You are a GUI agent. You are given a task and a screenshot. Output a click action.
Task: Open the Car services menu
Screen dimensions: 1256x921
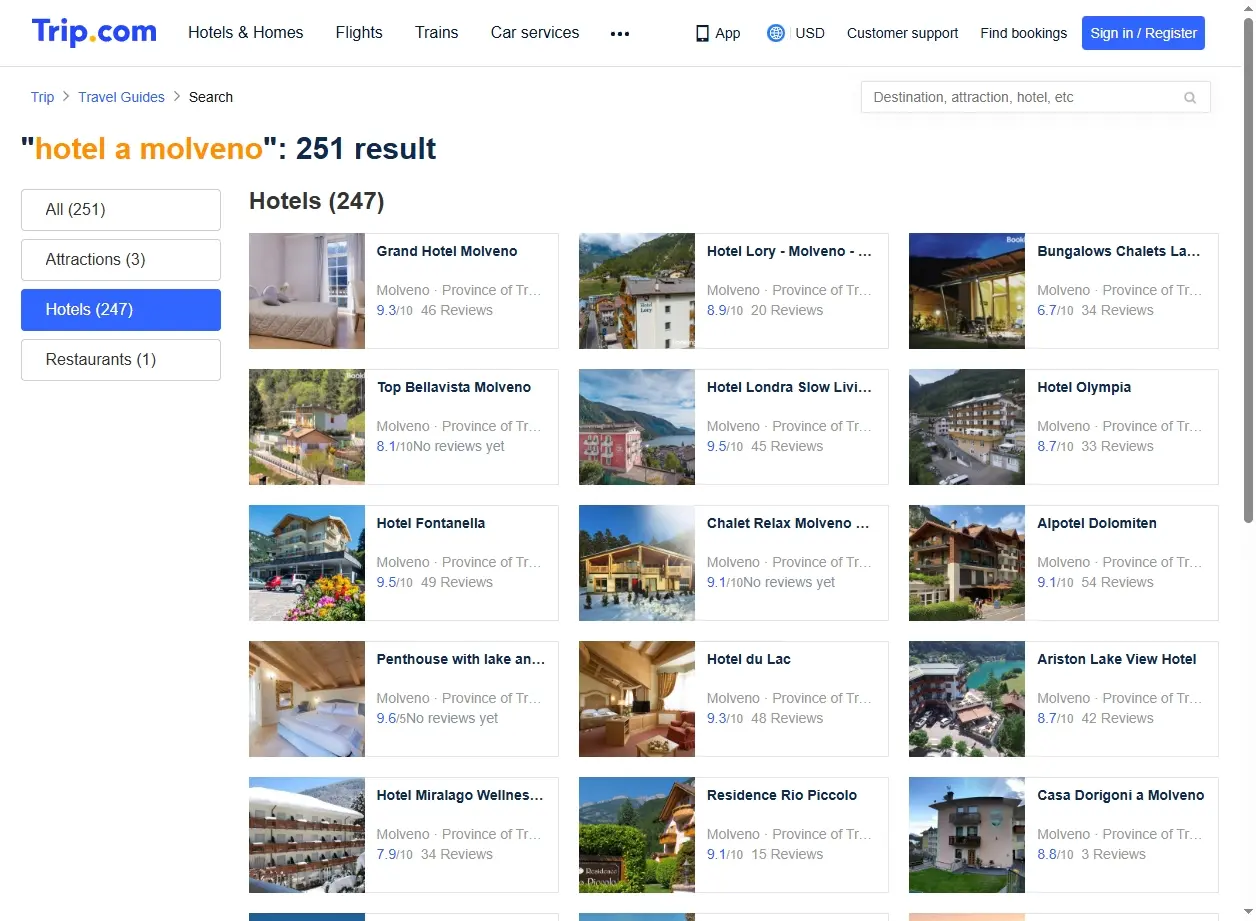point(535,33)
